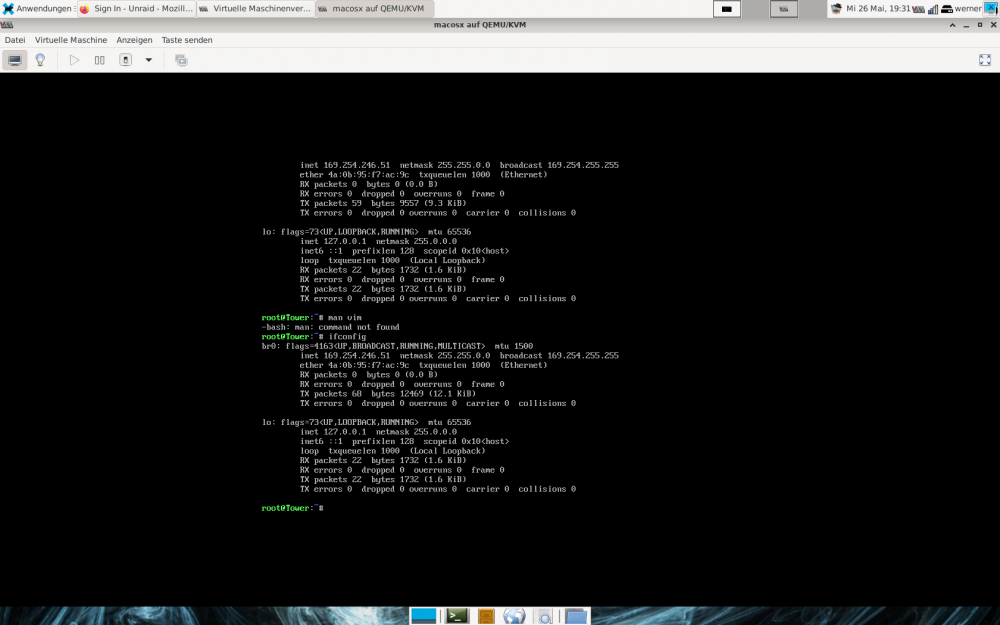This screenshot has height=625, width=1000.
Task: Launch the terminal from the dock
Action: pyautogui.click(x=457, y=616)
